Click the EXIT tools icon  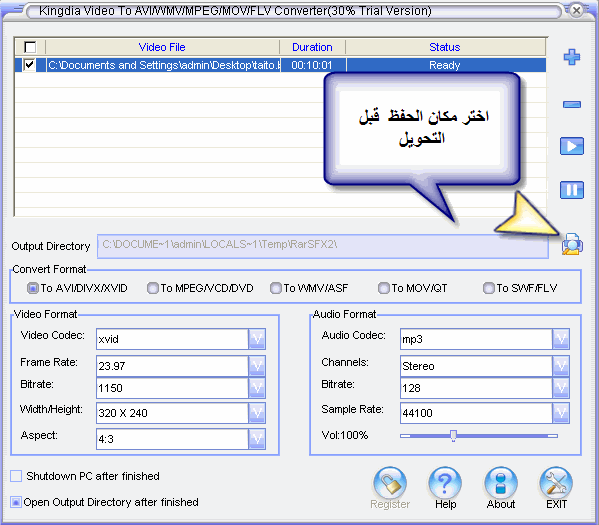coord(556,482)
